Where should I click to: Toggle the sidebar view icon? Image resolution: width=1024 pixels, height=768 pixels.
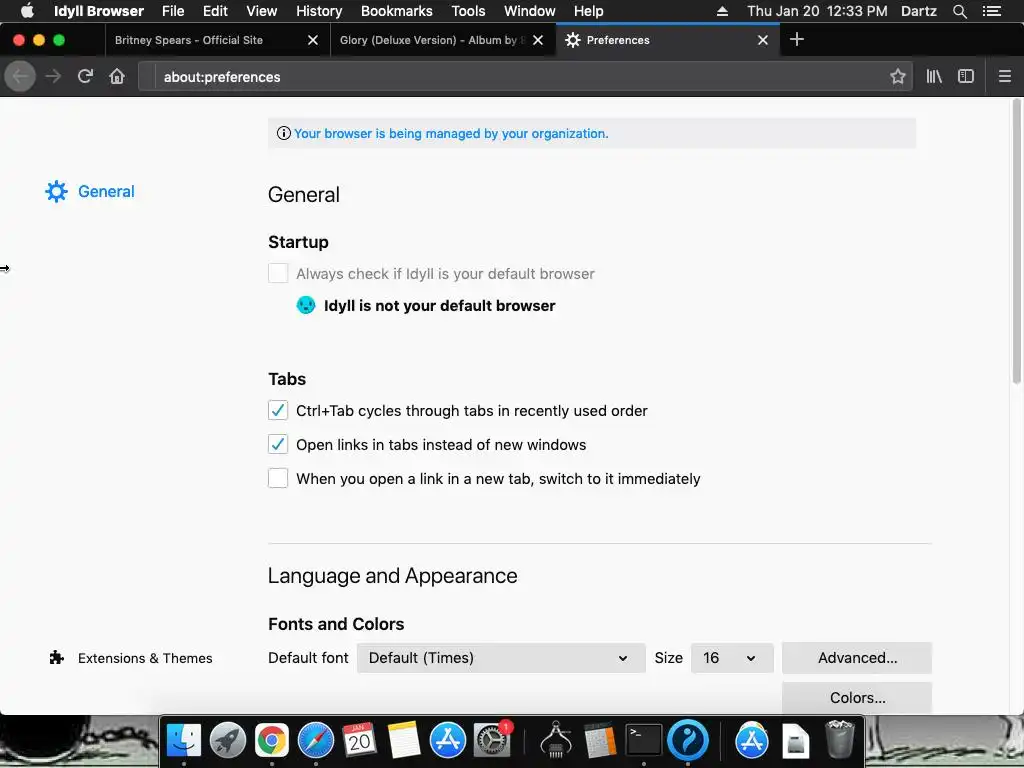[966, 76]
